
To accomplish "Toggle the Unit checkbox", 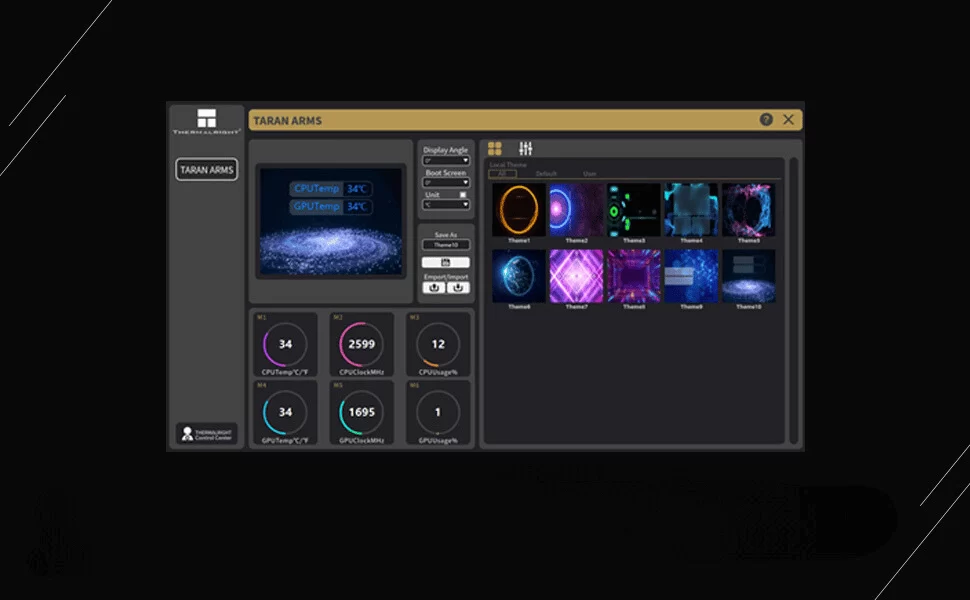I will [463, 194].
